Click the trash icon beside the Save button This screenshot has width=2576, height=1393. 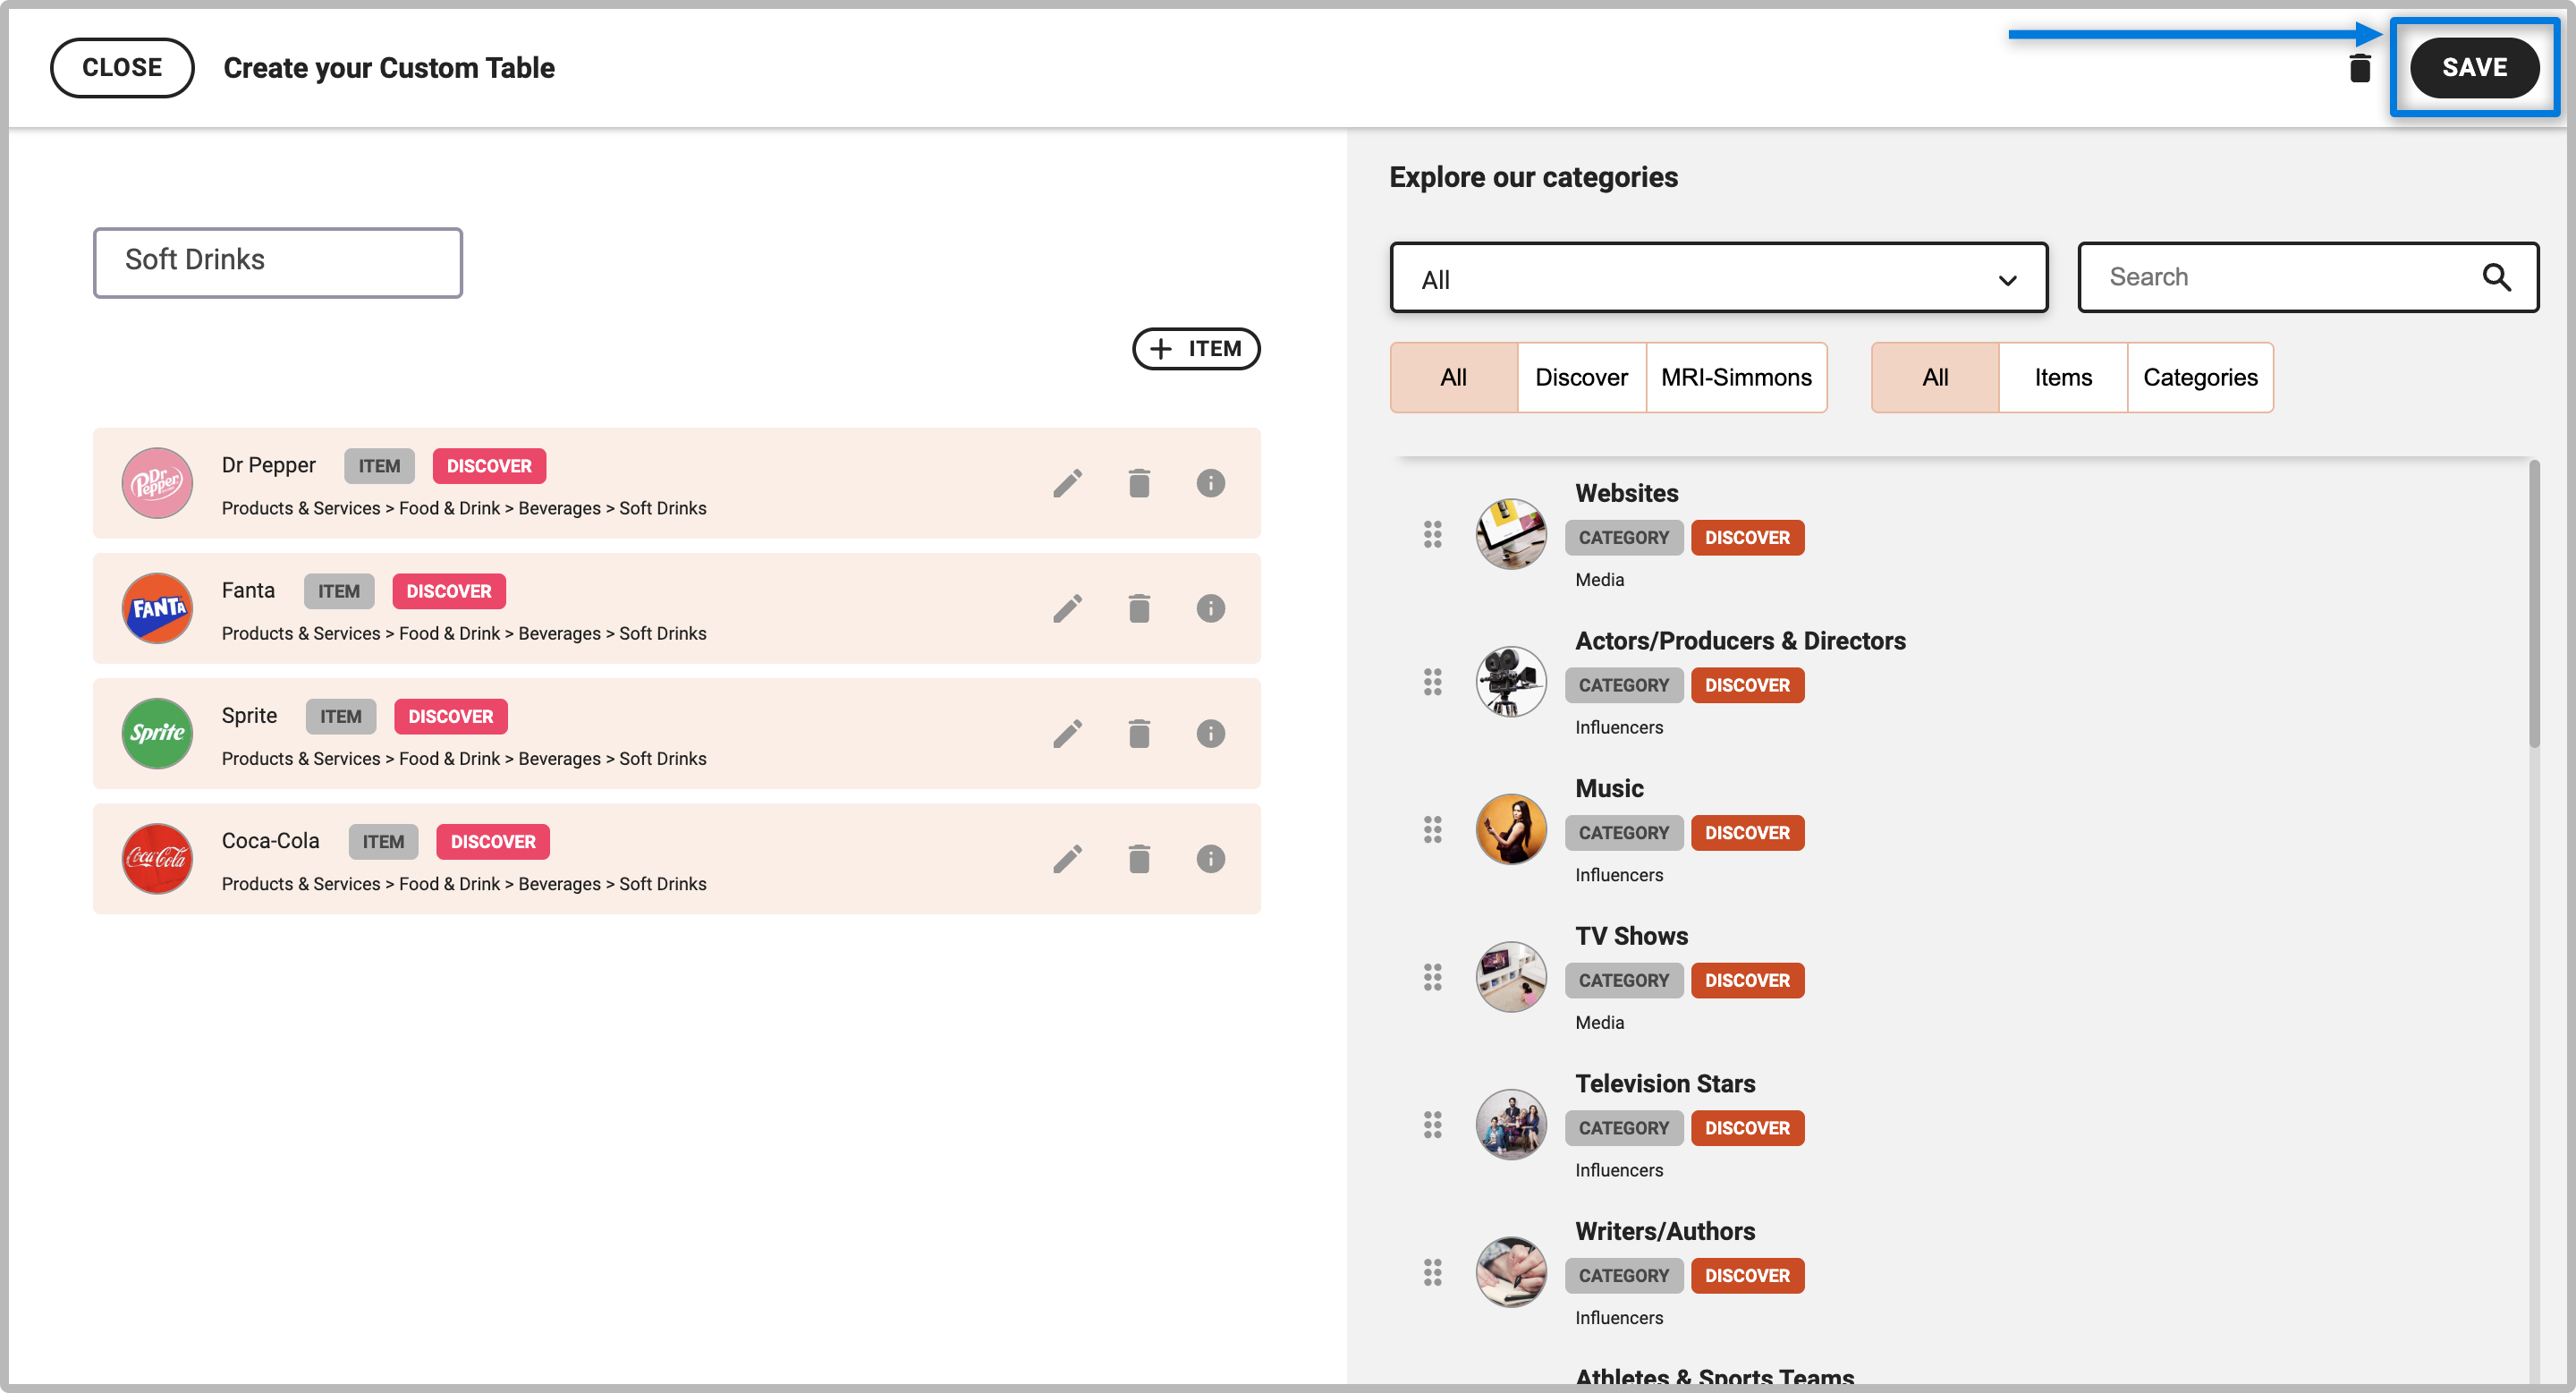tap(2360, 68)
